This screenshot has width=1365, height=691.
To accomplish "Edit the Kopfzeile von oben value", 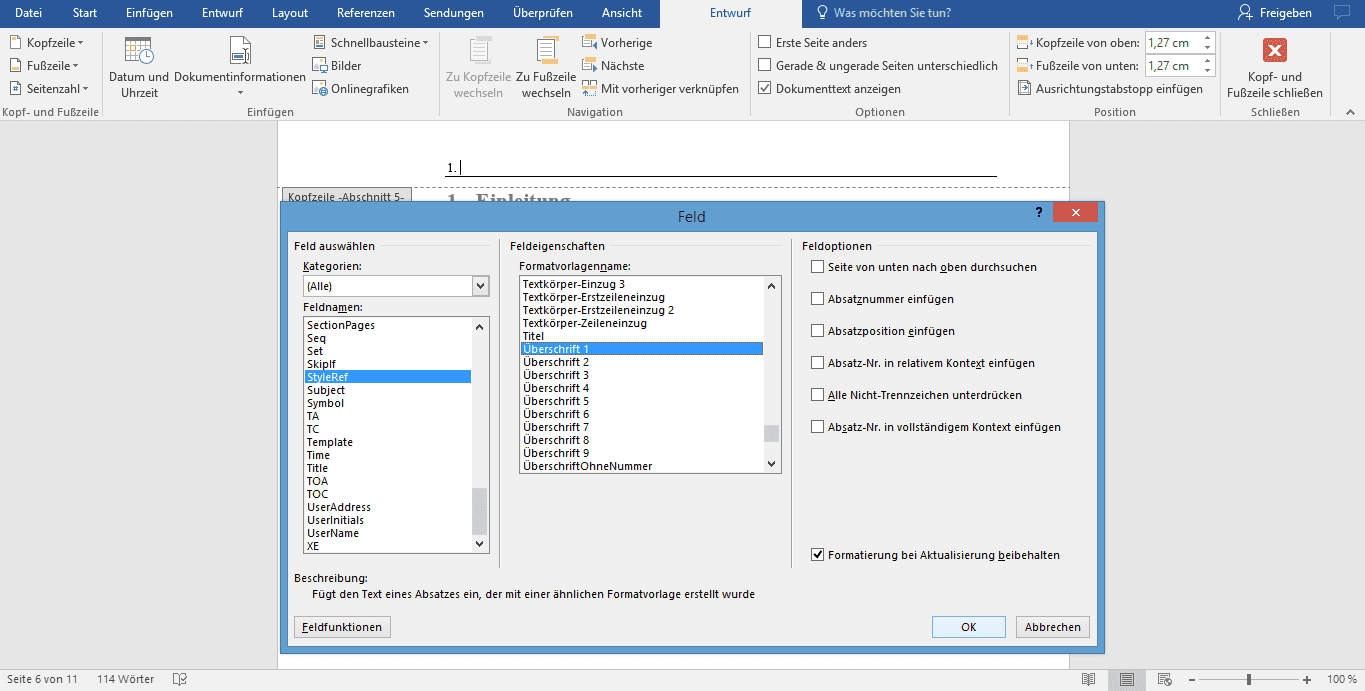I will tap(1171, 42).
